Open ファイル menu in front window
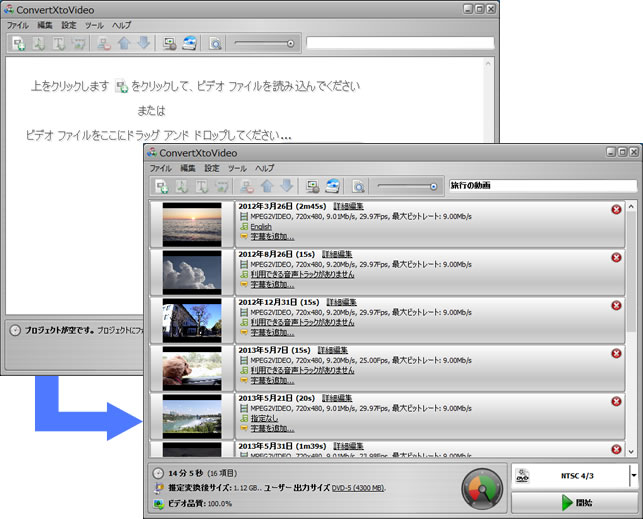643x519 pixels. click(x=160, y=168)
